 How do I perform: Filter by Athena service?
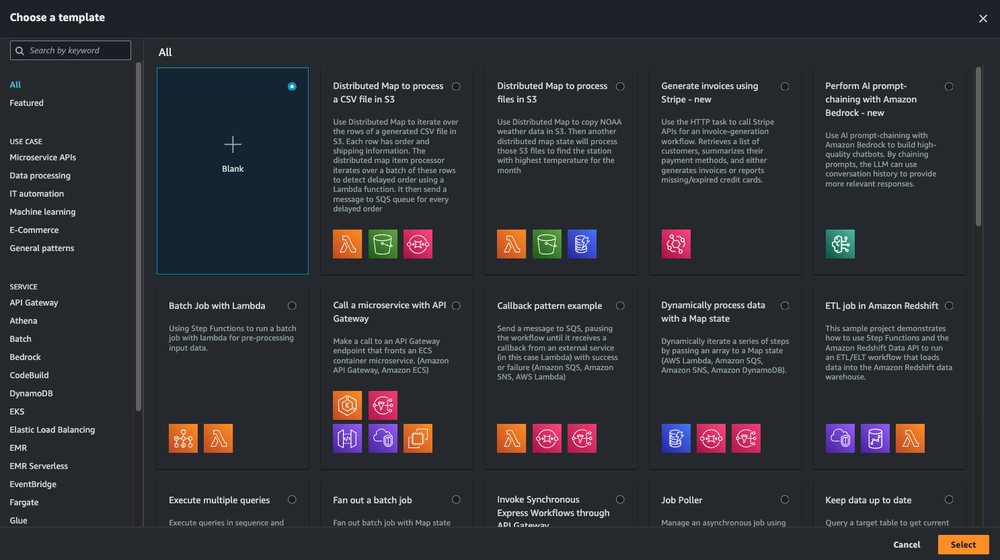tap(23, 321)
